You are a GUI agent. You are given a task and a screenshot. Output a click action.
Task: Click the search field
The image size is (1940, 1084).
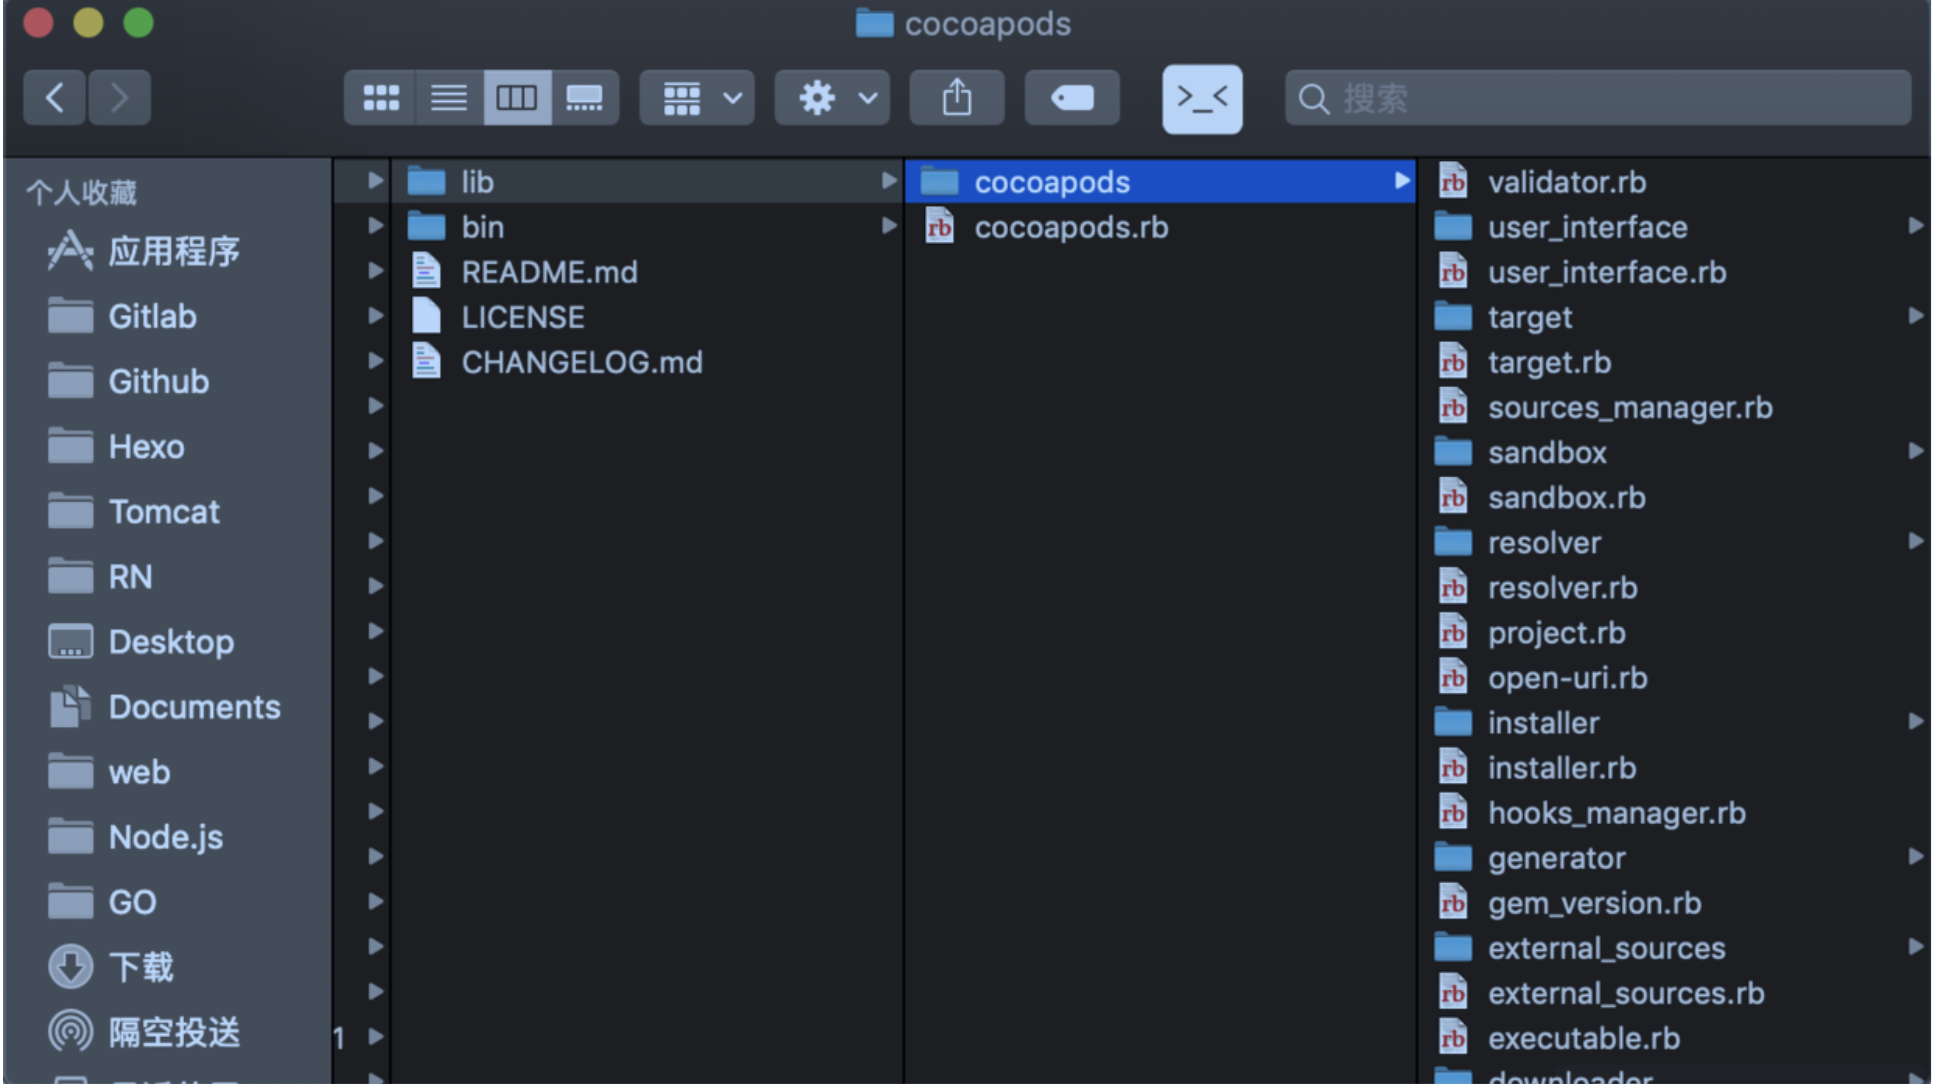[x=1600, y=98]
